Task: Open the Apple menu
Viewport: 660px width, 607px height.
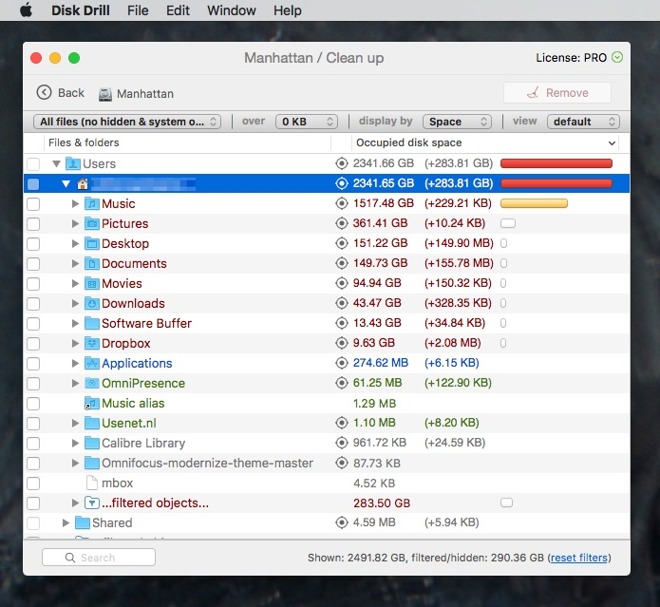Action: point(26,10)
